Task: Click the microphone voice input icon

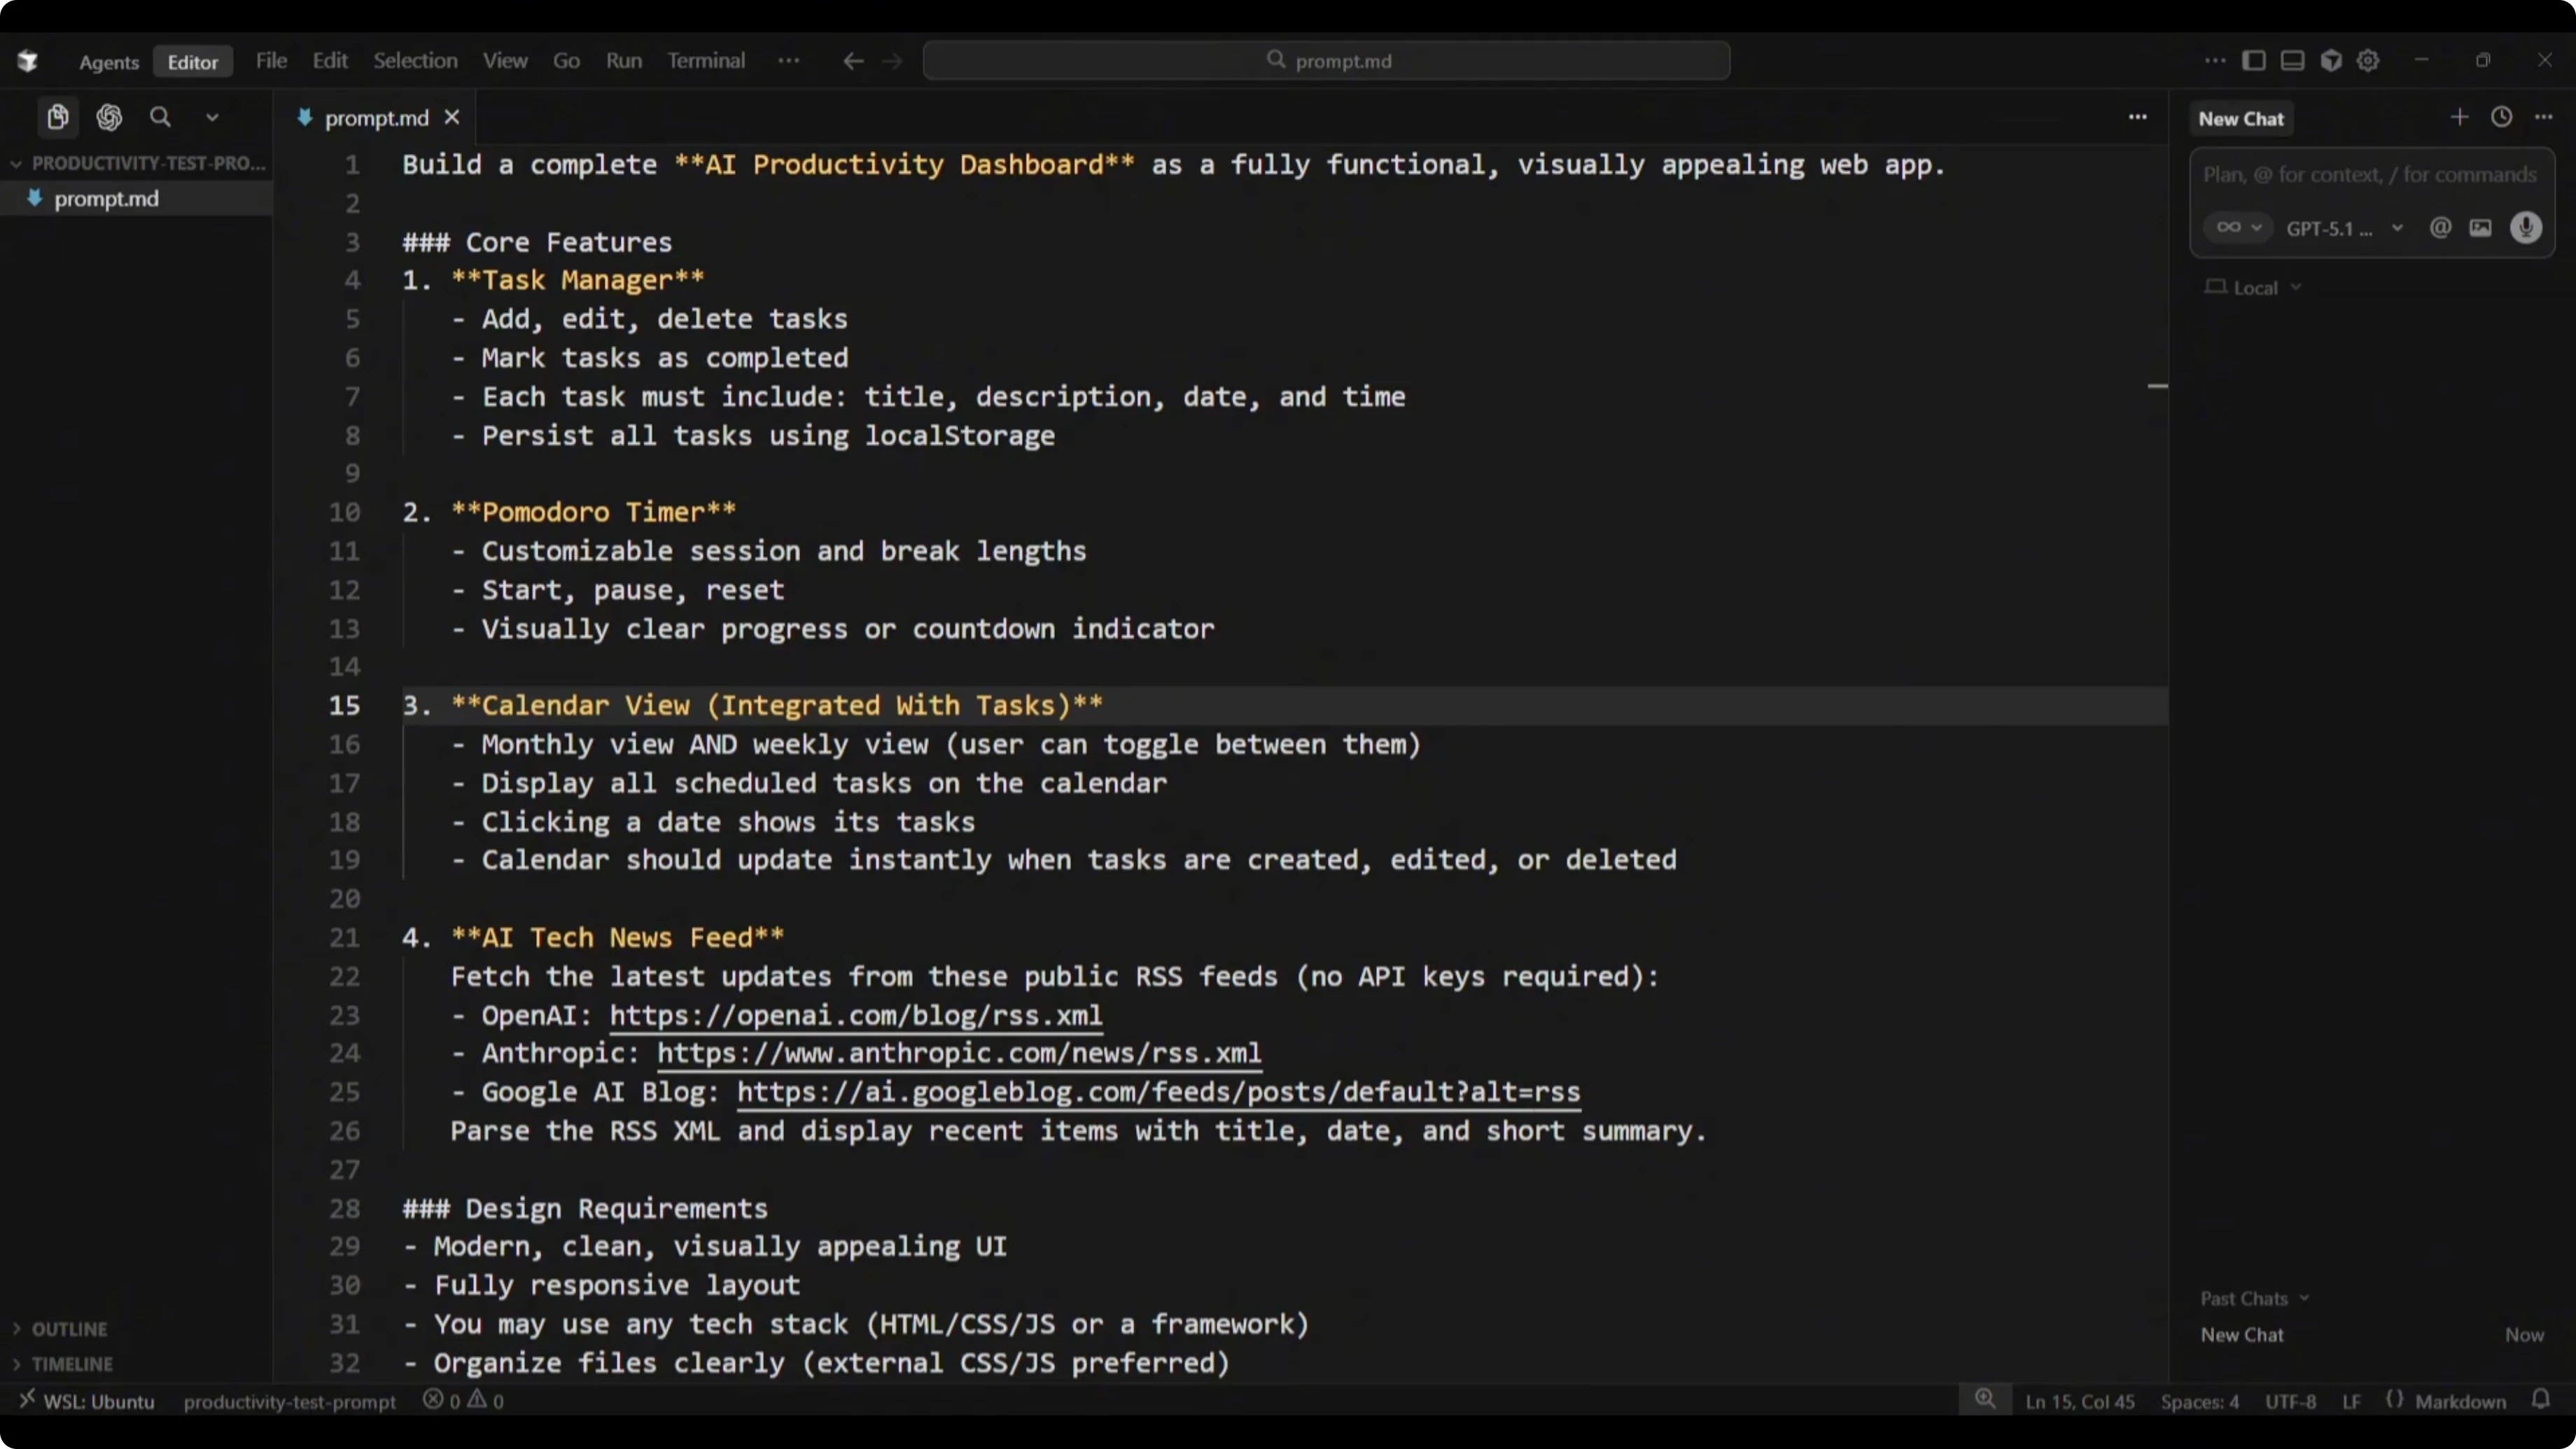Action: (x=2525, y=228)
